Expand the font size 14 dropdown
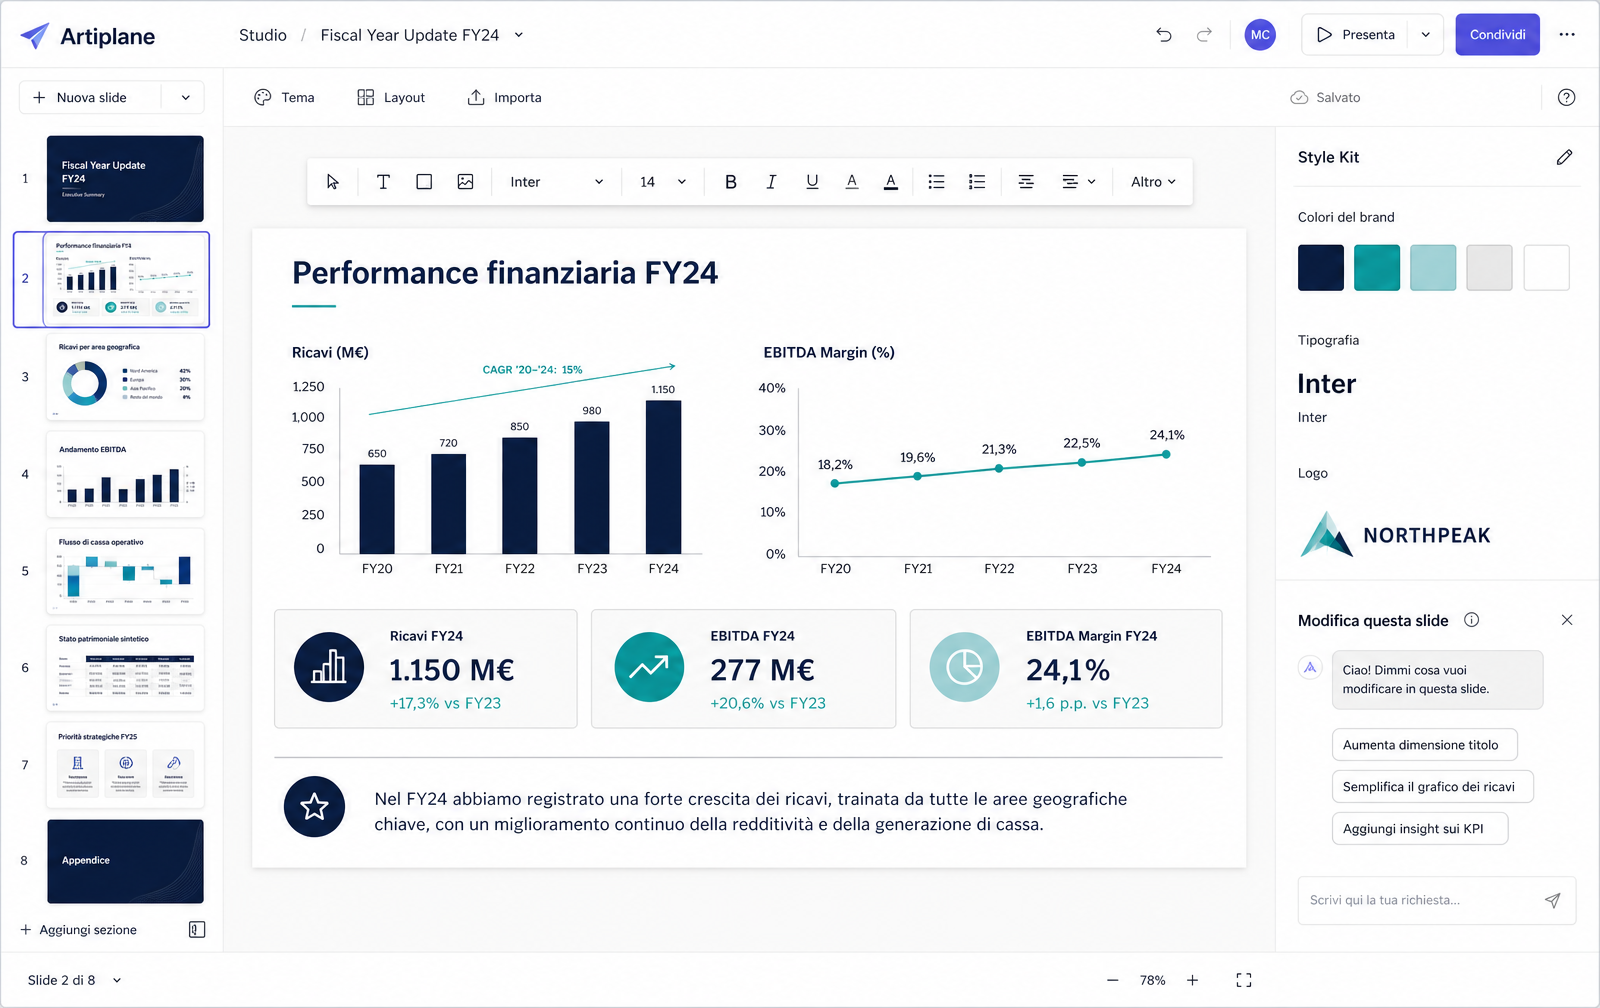This screenshot has height=1008, width=1600. pyautogui.click(x=663, y=182)
